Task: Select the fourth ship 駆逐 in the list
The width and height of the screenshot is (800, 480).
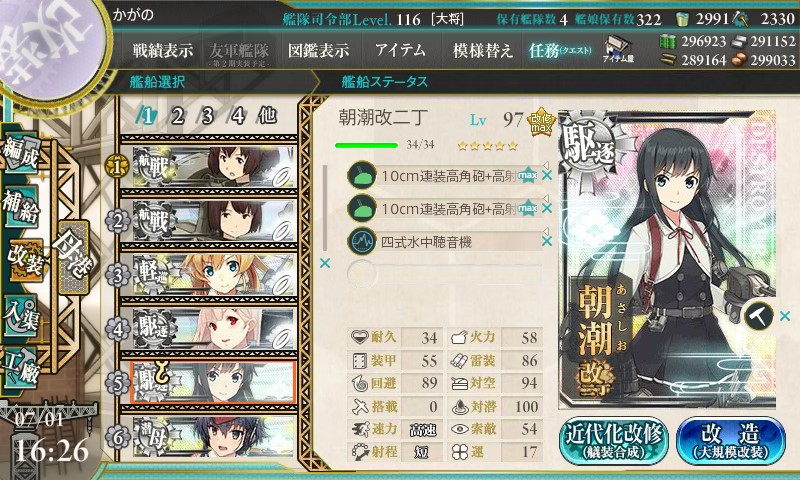Action: coord(208,329)
